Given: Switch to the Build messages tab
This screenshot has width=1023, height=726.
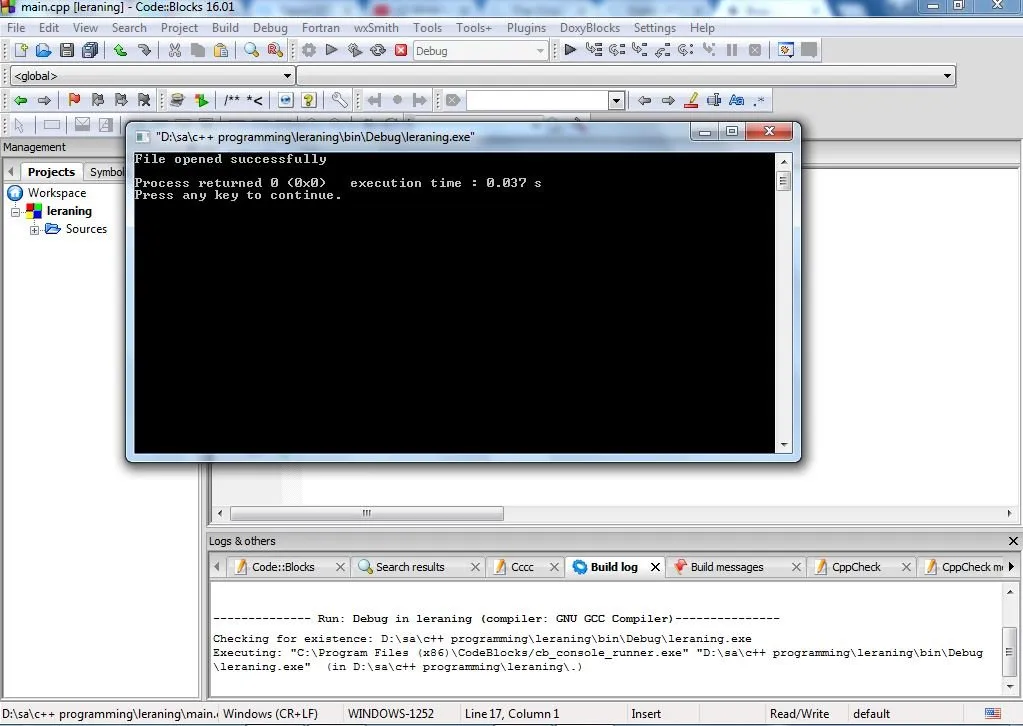Looking at the screenshot, I should [x=727, y=567].
